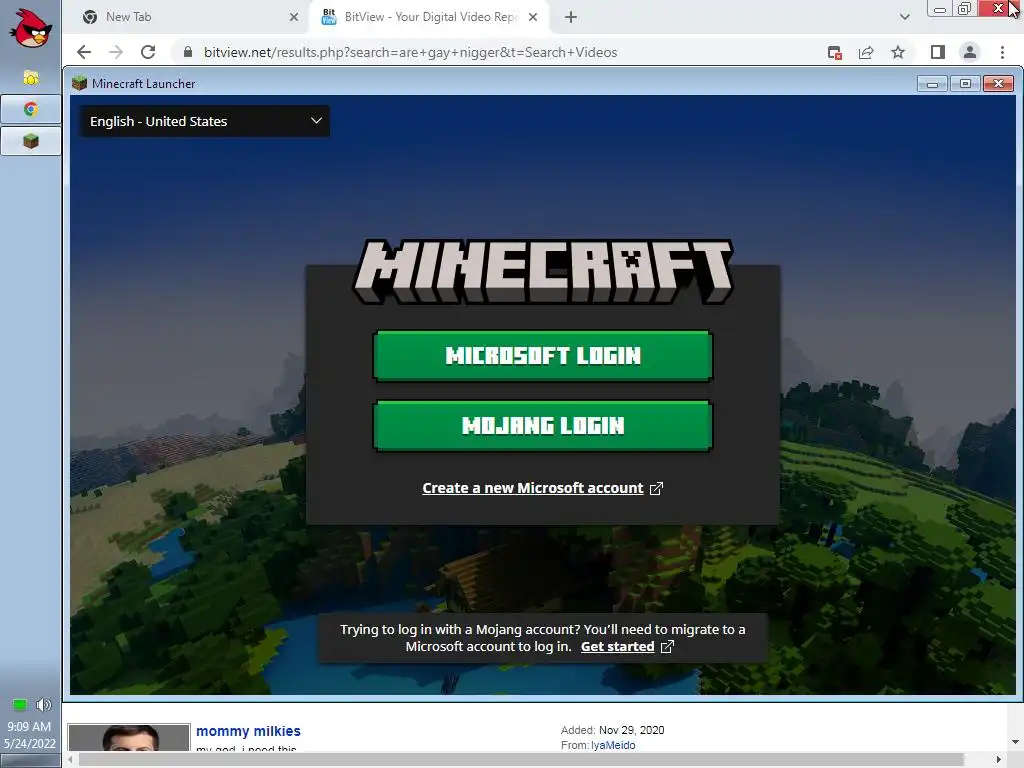Select Chrome in the taskbar
1024x768 pixels.
pos(31,109)
